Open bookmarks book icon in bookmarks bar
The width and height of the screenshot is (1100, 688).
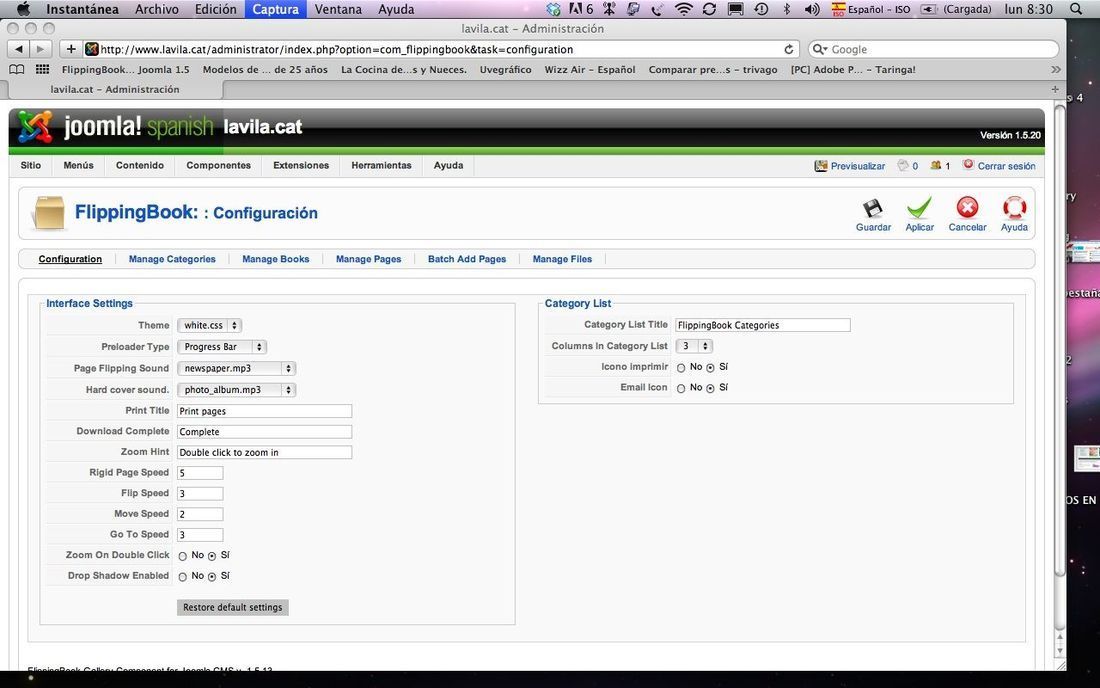pos(16,69)
